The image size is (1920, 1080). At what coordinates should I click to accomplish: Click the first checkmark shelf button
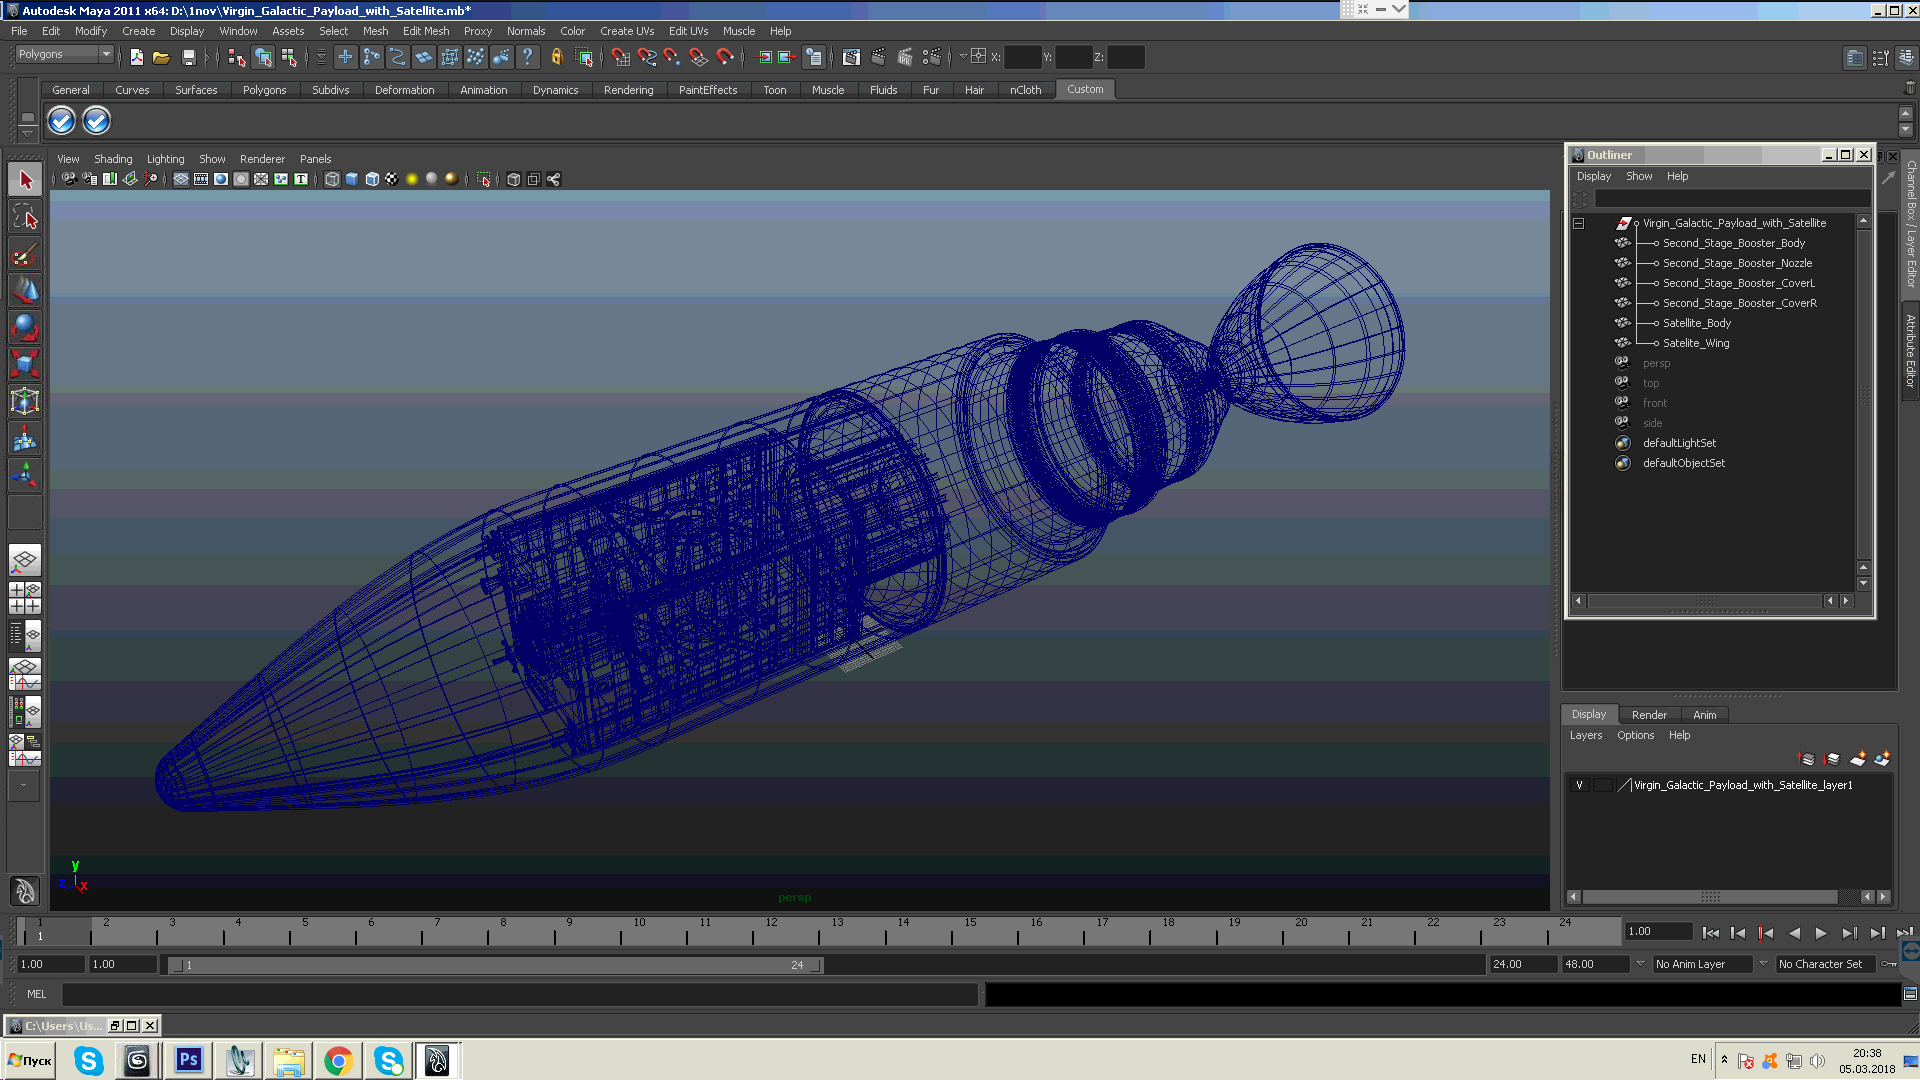point(61,121)
